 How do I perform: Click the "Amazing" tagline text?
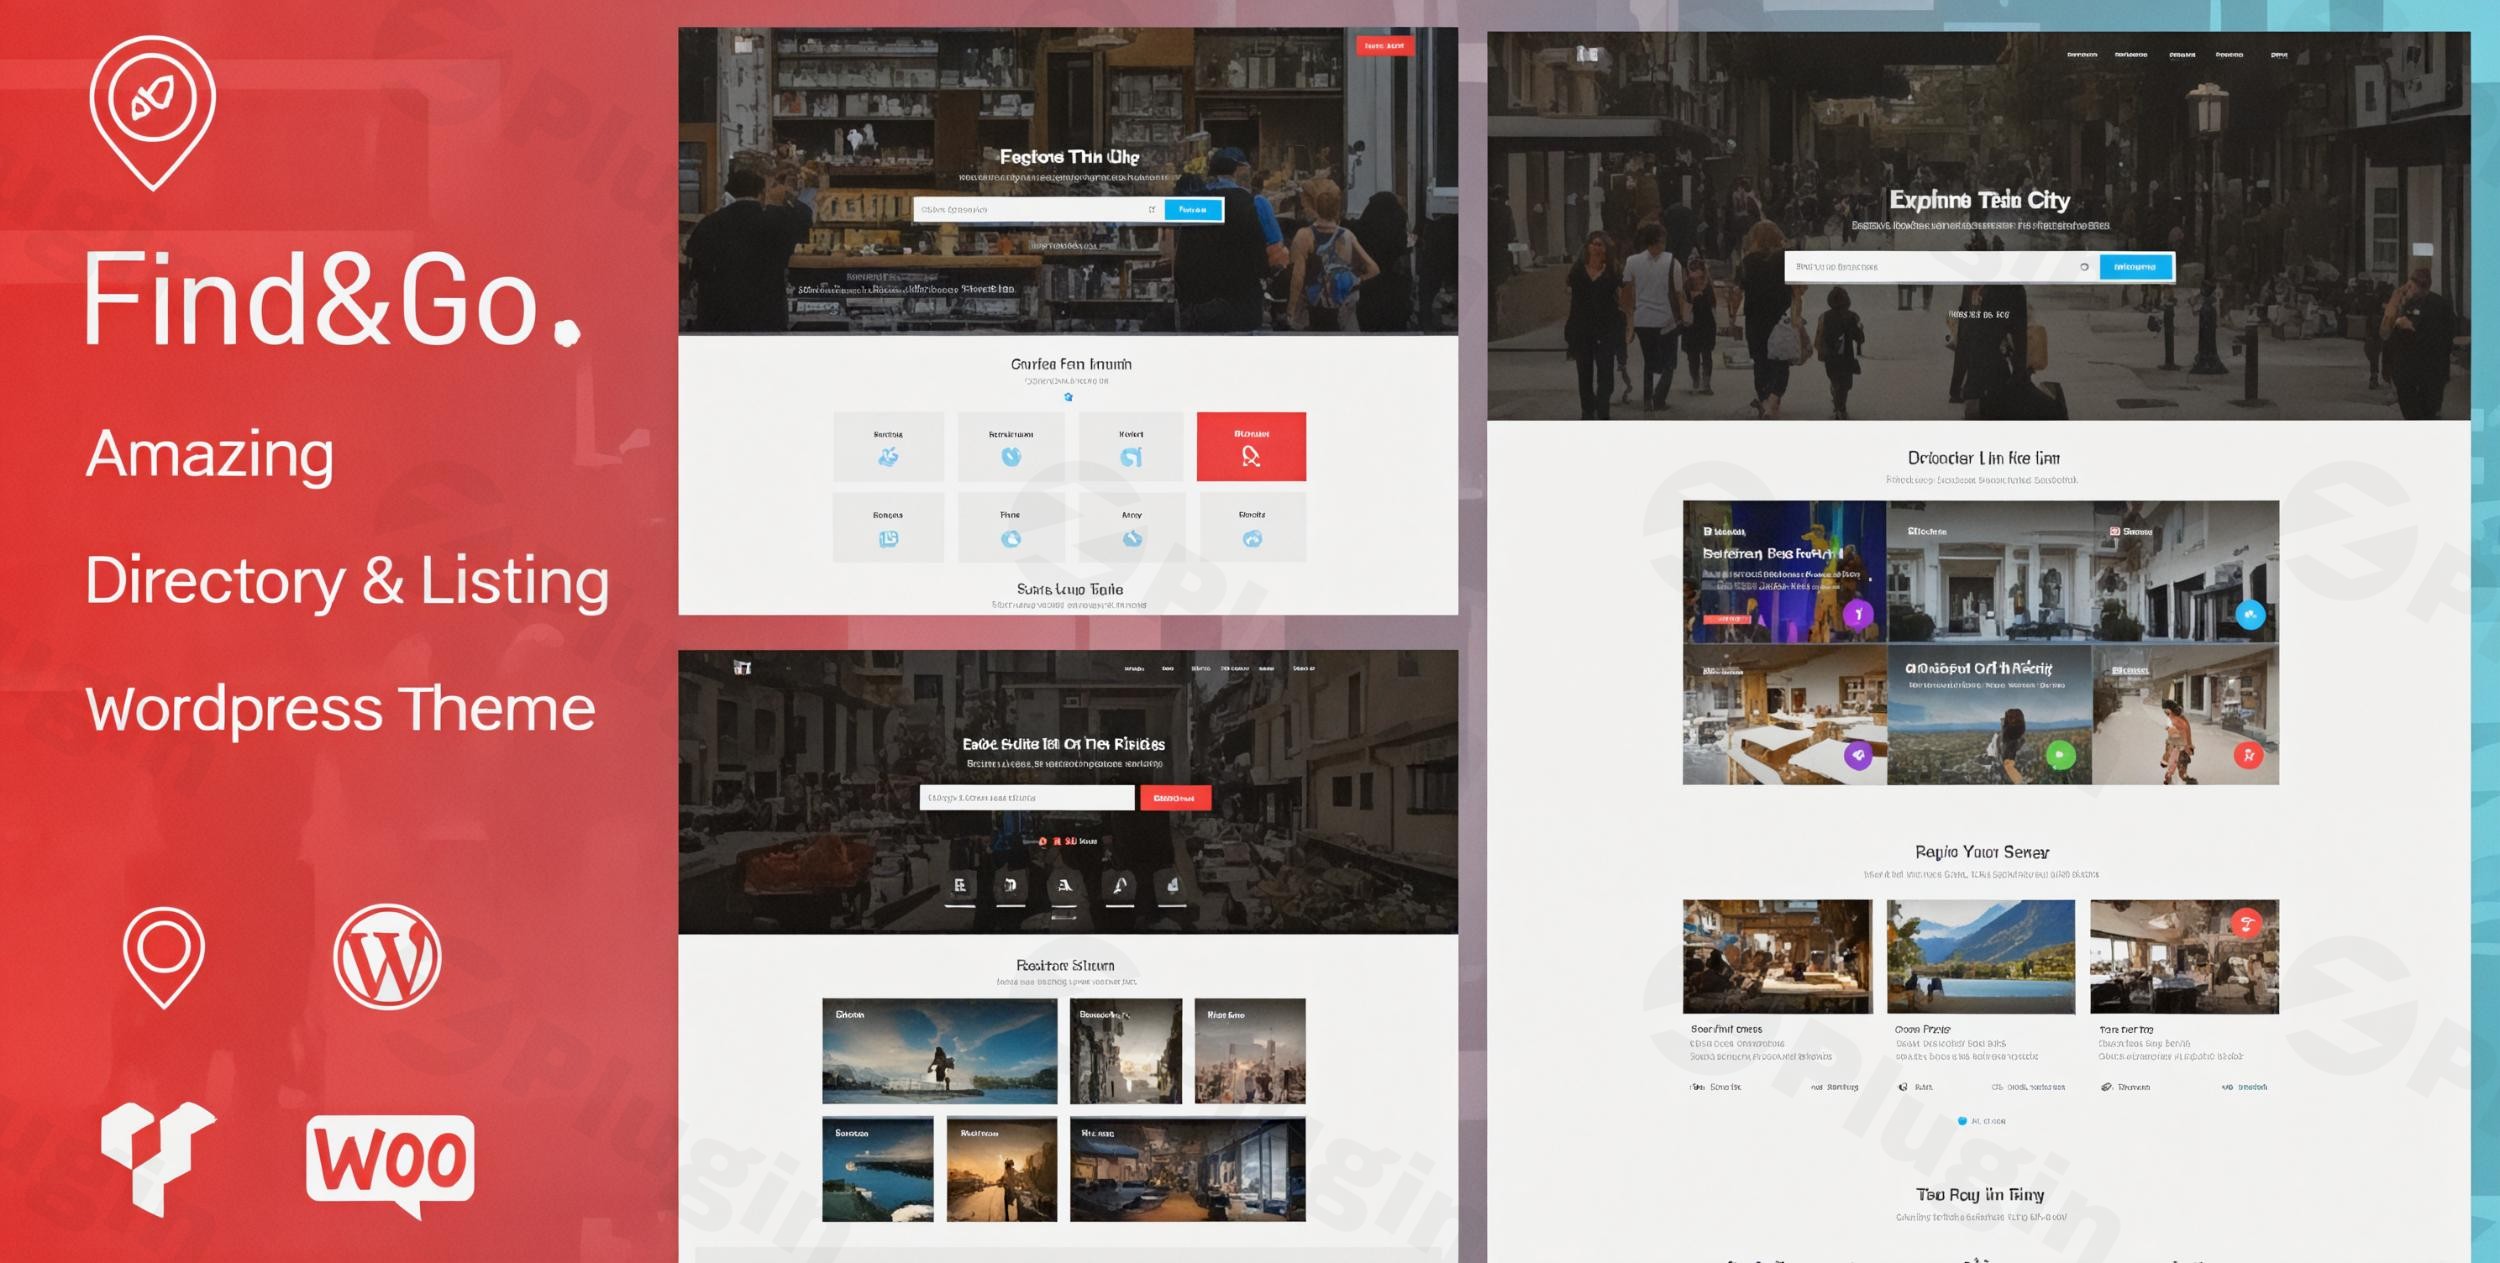pyautogui.click(x=210, y=455)
